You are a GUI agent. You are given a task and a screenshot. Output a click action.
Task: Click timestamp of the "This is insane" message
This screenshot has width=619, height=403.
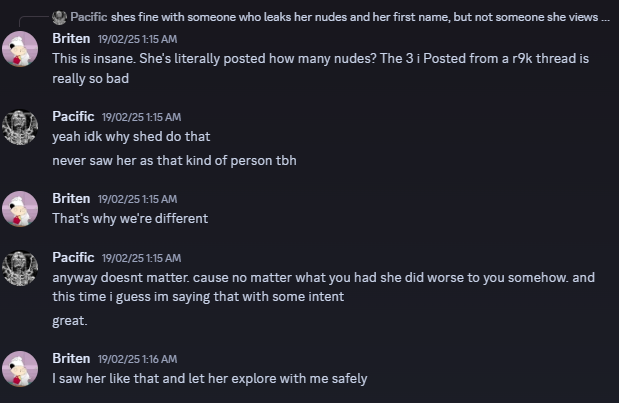point(137,39)
